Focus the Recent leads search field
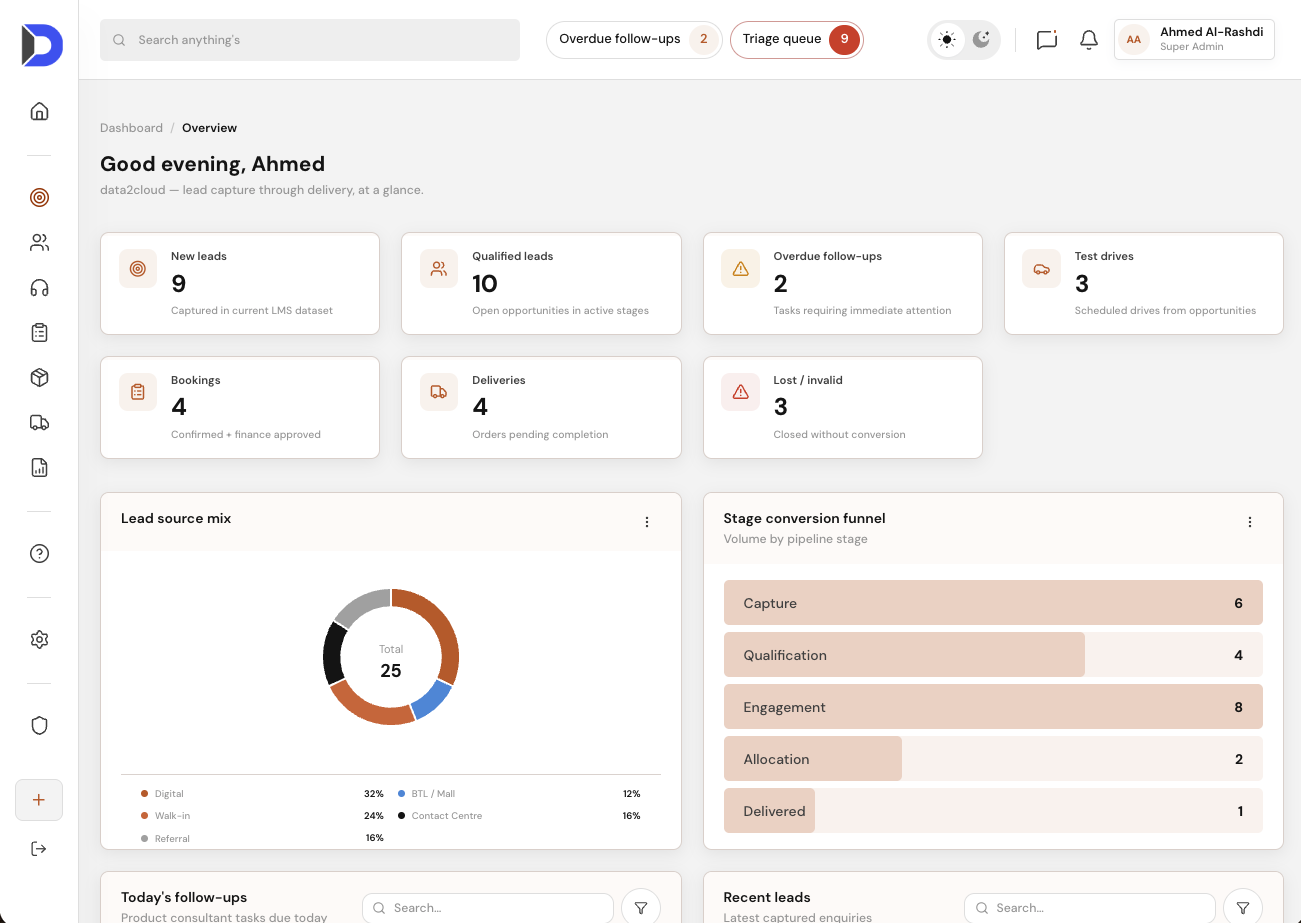The image size is (1301, 923). click(x=1090, y=908)
